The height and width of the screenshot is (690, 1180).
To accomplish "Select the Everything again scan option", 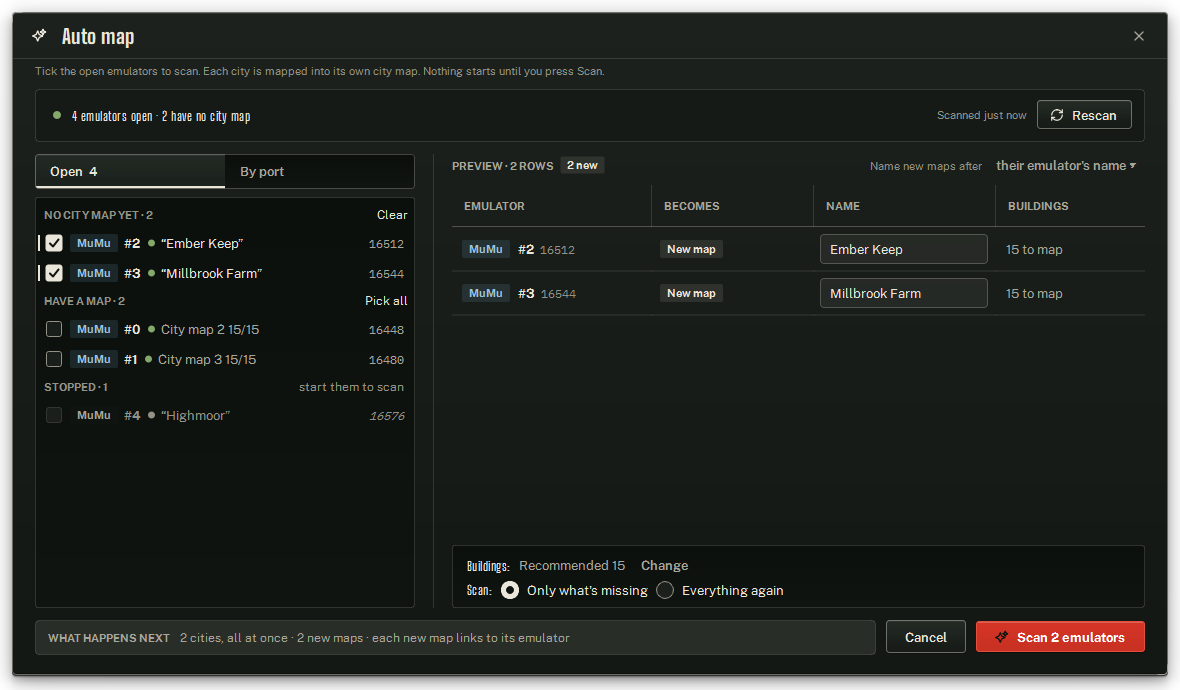I will point(665,591).
